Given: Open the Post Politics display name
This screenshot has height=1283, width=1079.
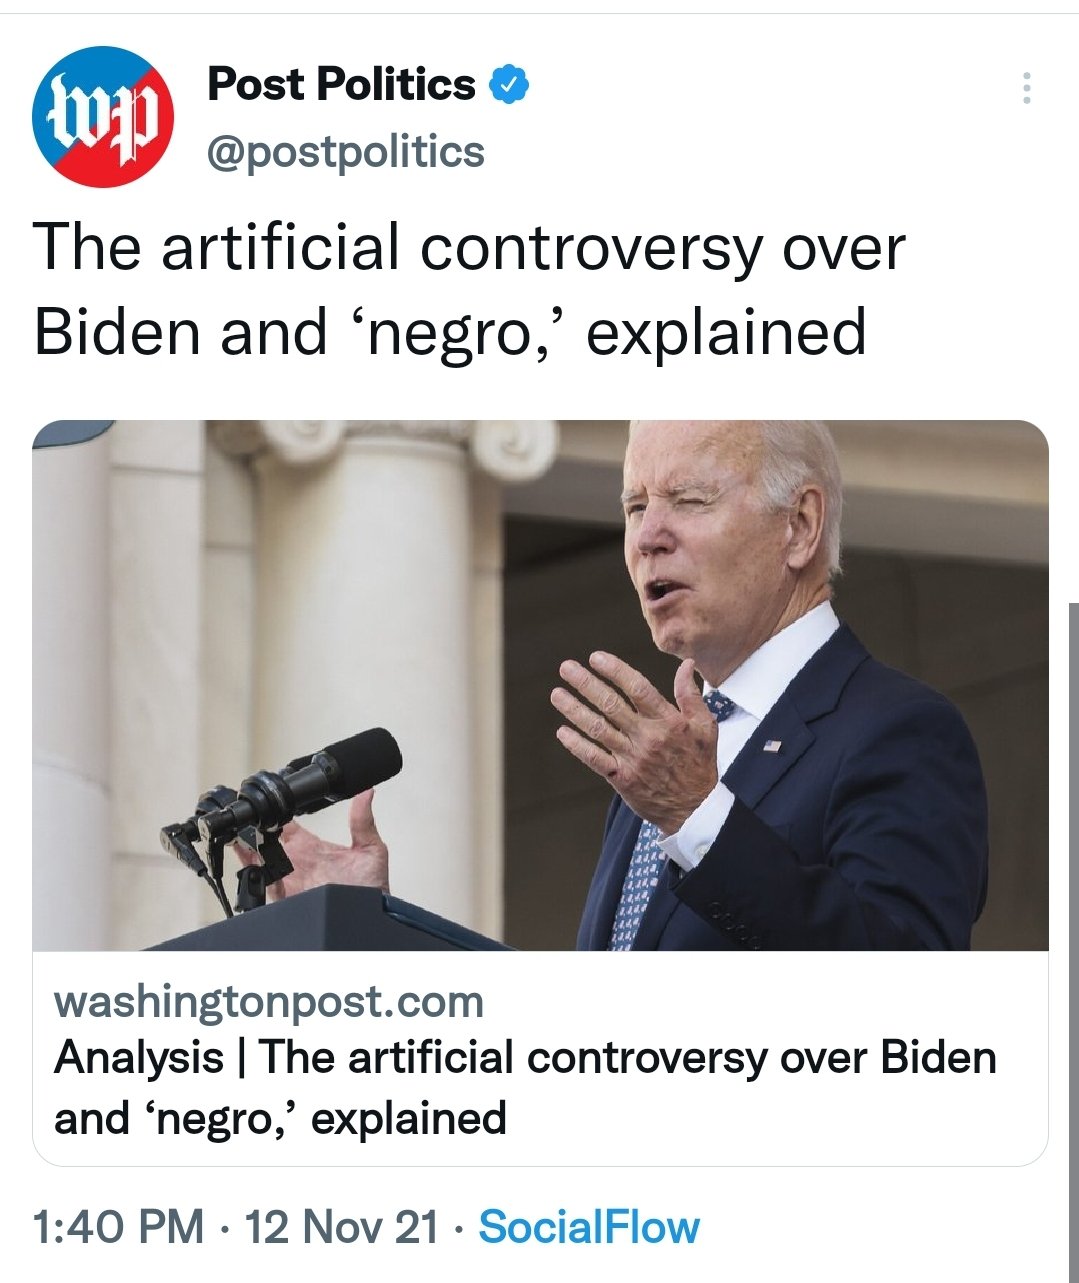Looking at the screenshot, I should pos(341,85).
